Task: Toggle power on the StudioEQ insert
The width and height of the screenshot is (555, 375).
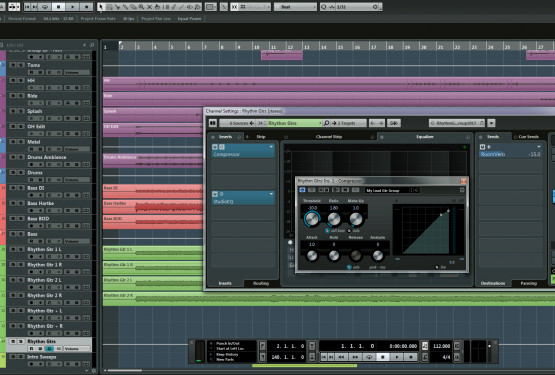Action: pos(215,194)
